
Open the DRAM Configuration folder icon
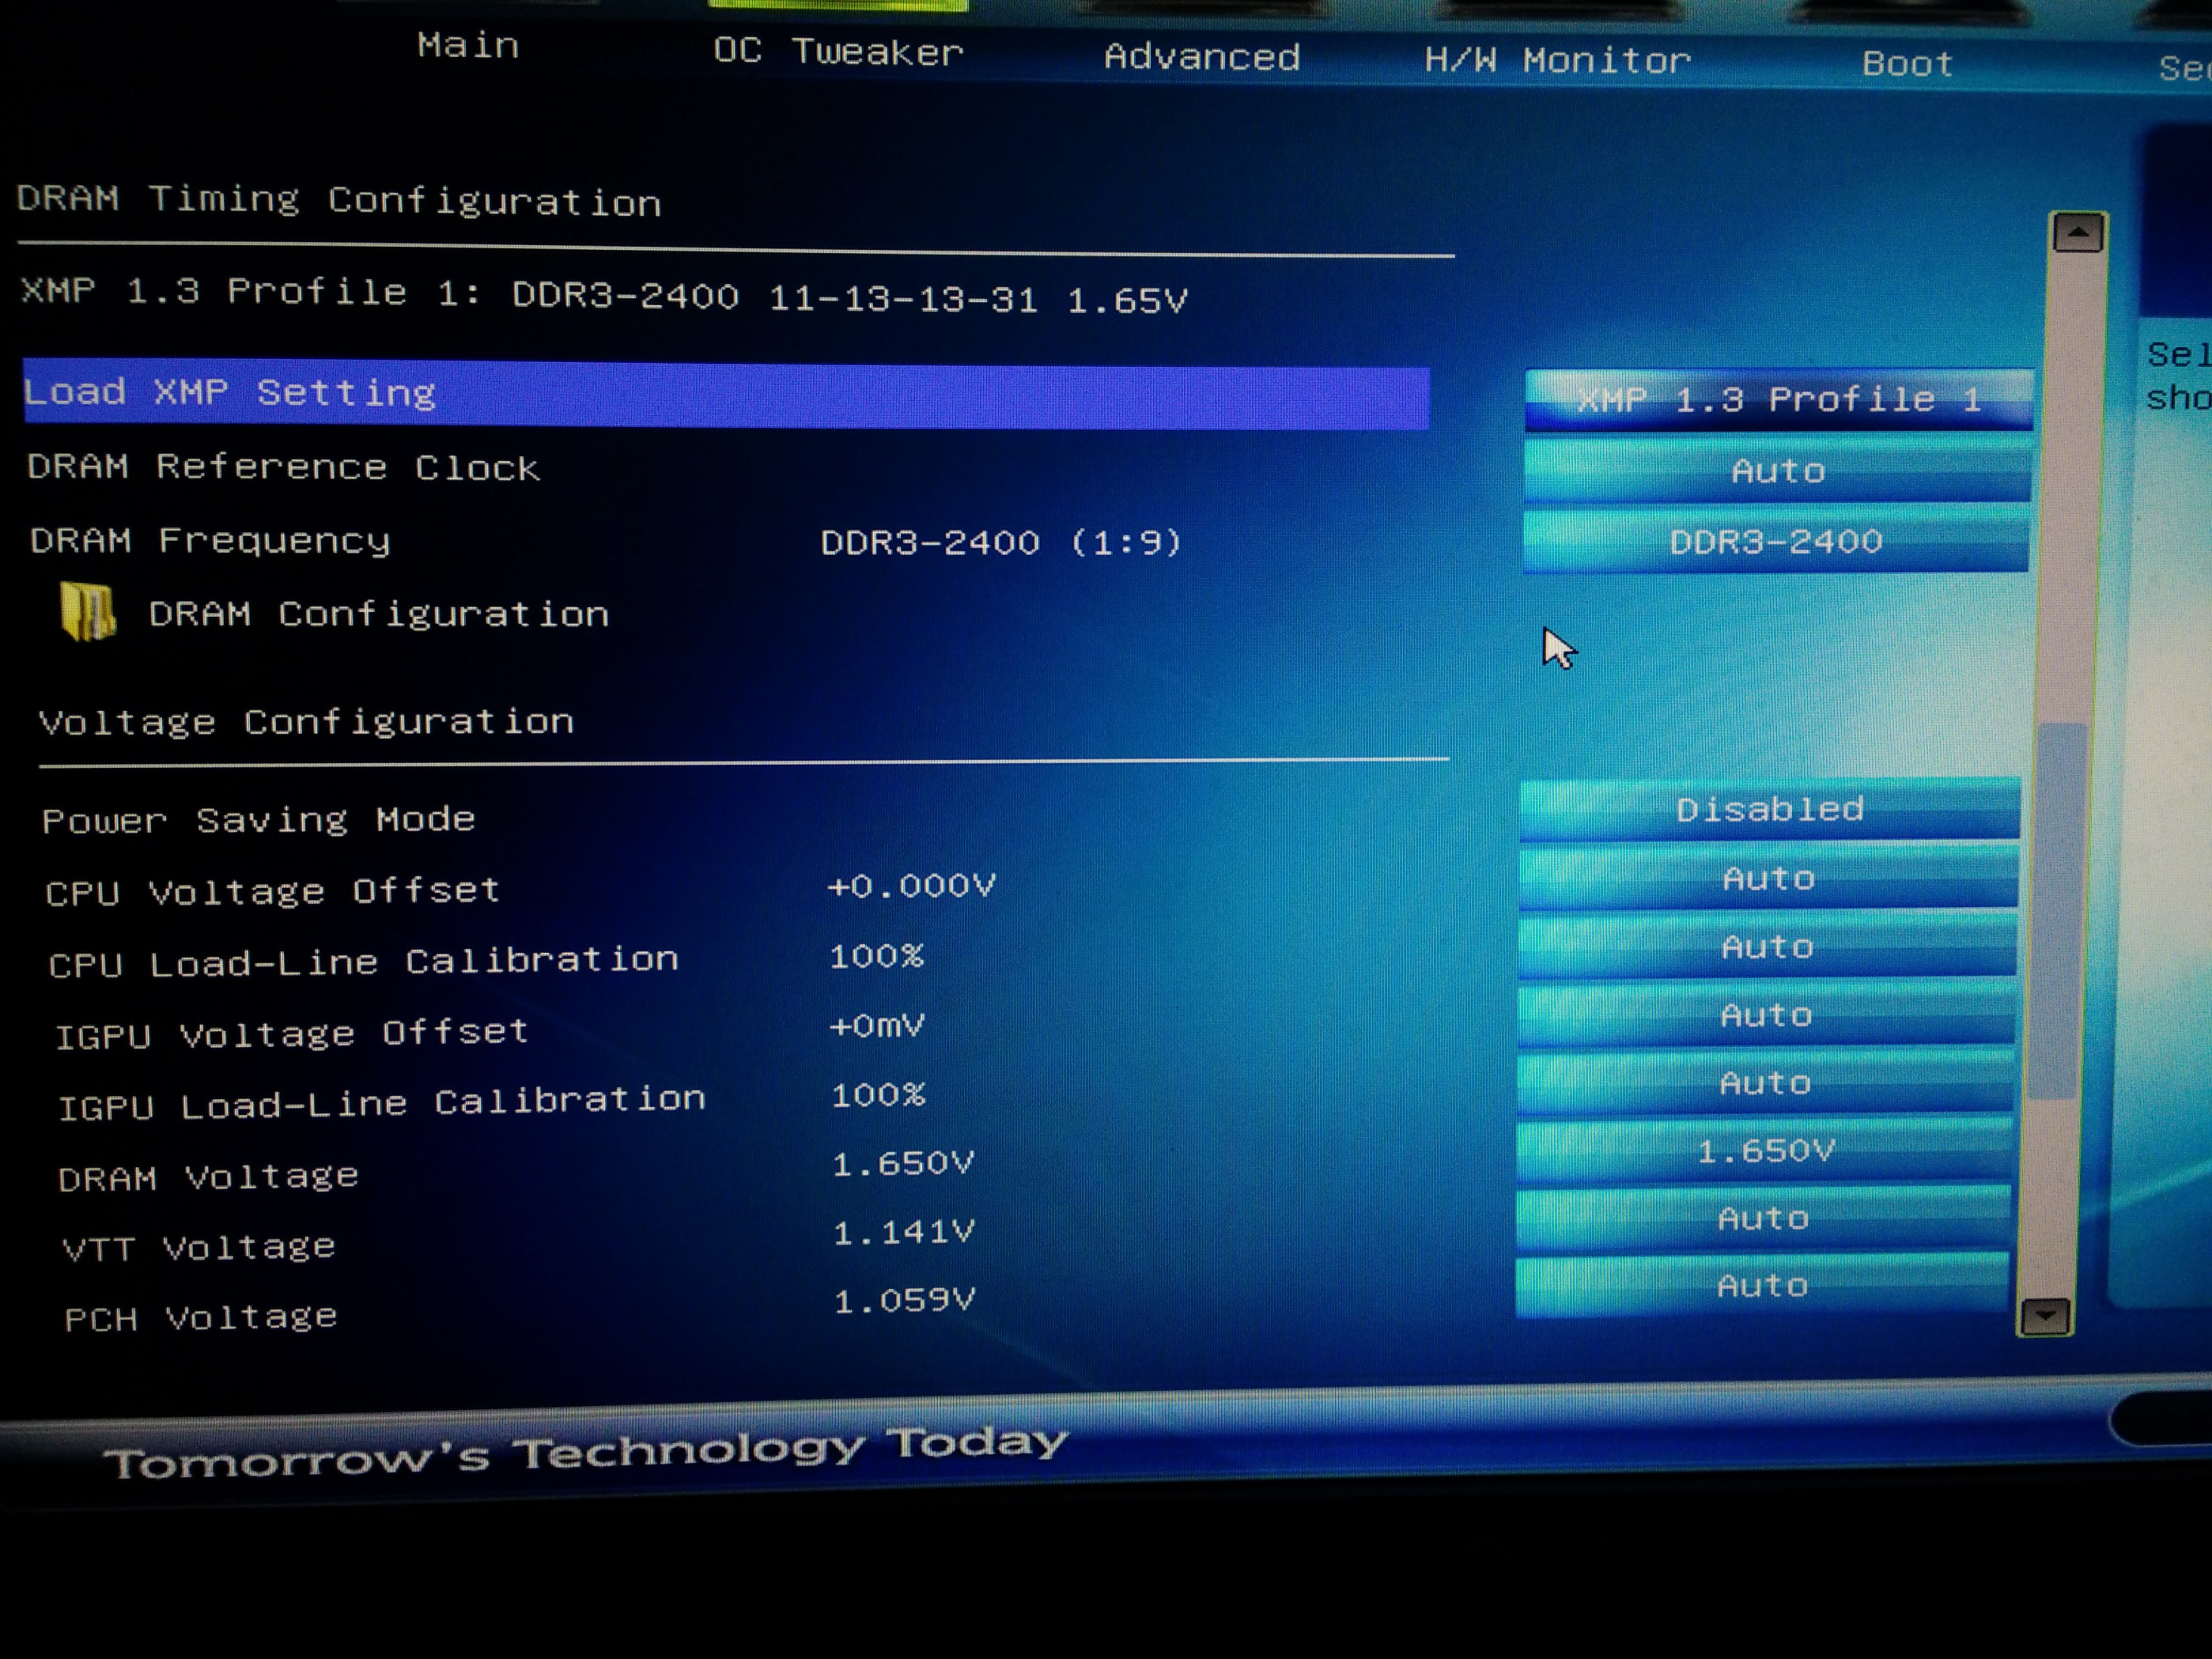click(x=88, y=611)
